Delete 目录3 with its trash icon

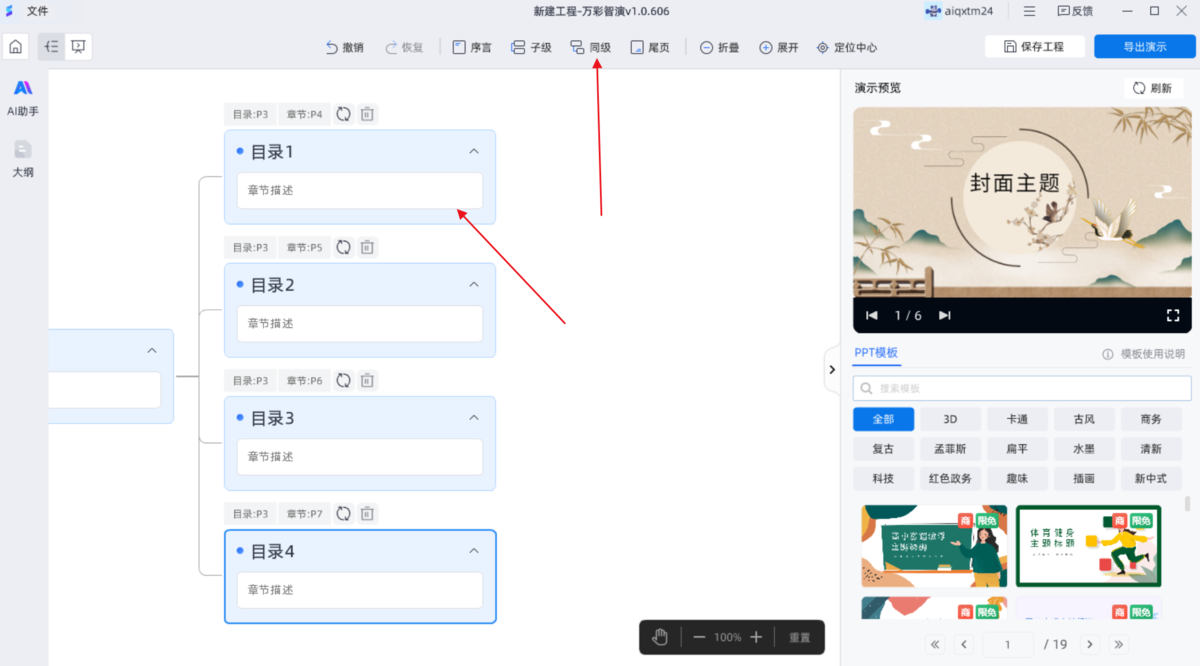[367, 380]
